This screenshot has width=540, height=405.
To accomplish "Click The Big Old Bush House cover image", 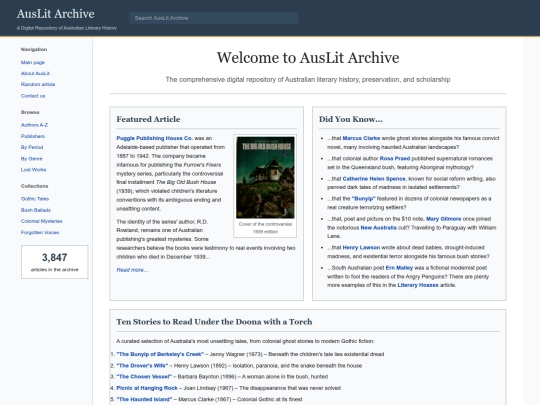I will coord(265,177).
